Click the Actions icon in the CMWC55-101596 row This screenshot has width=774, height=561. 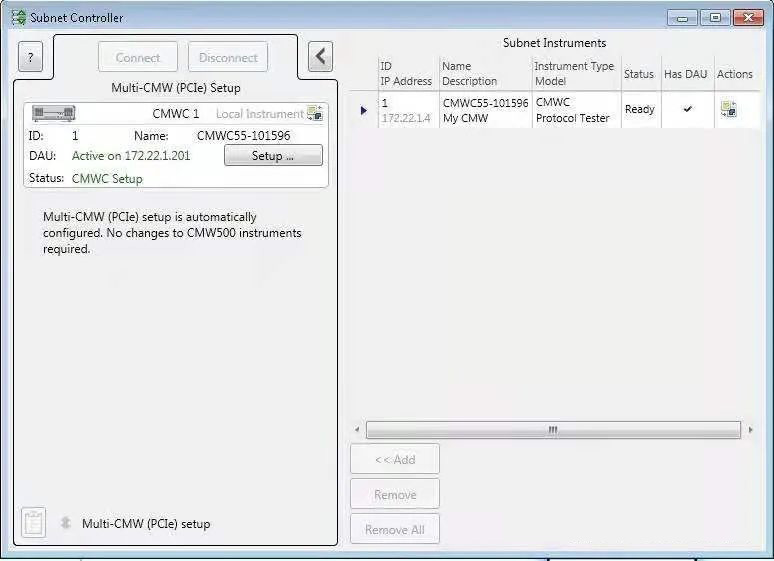coord(728,110)
